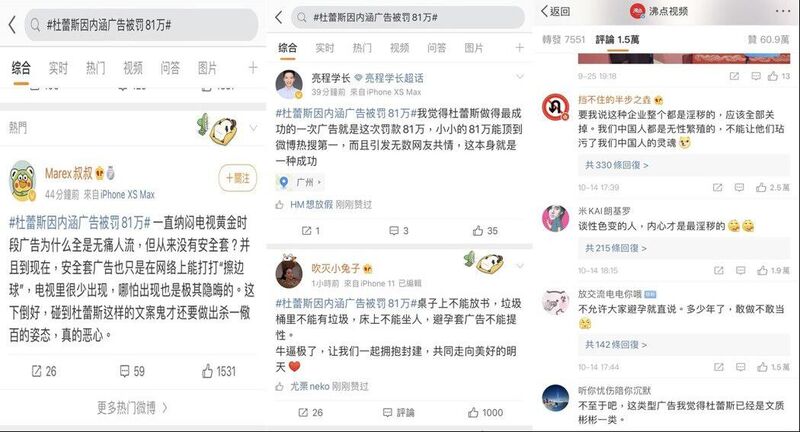
Task: Open the three-dot more menu beside 沸点视频
Action: click(783, 11)
